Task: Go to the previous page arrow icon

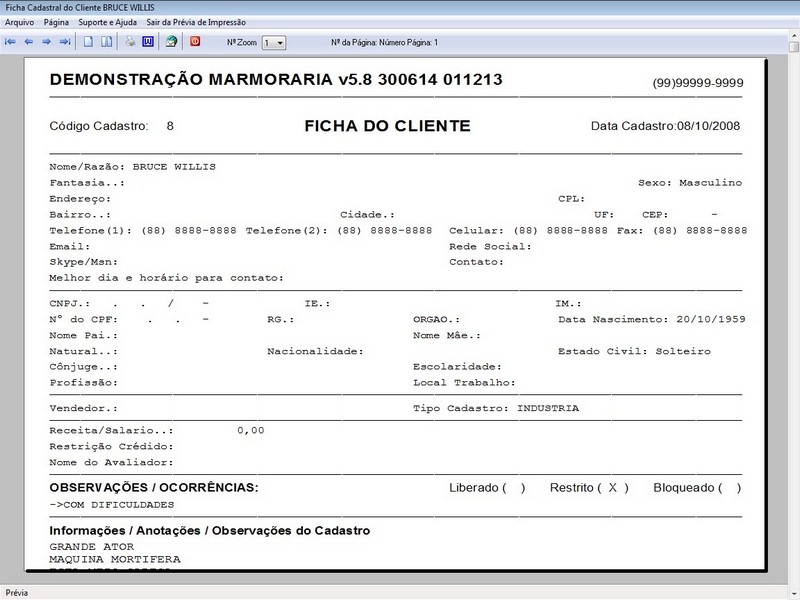Action: (x=31, y=41)
